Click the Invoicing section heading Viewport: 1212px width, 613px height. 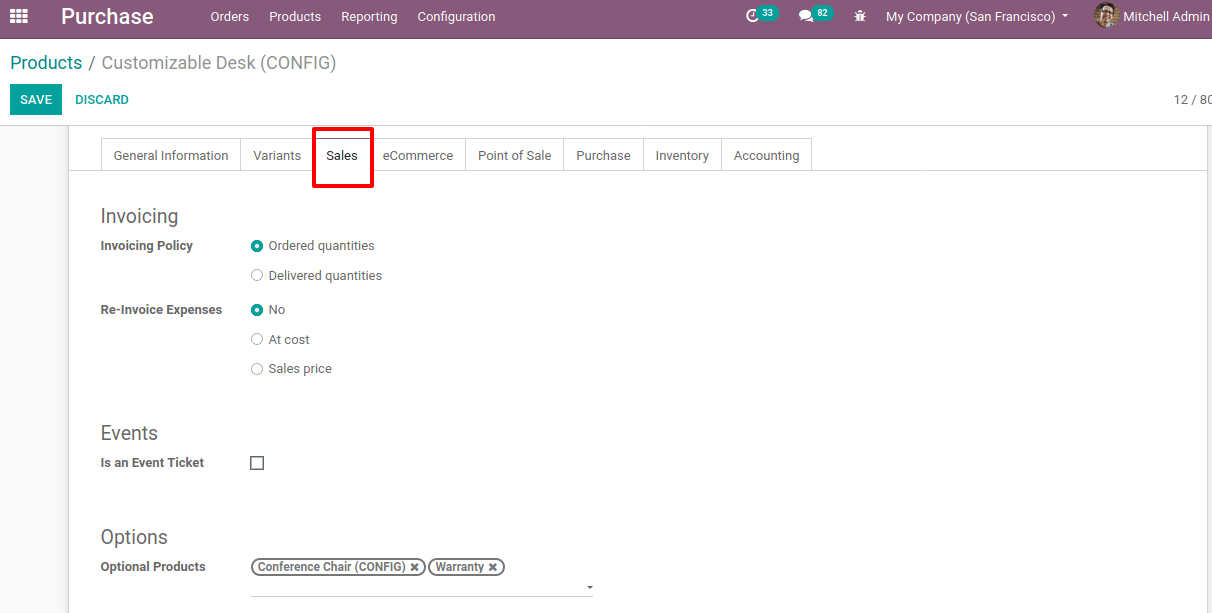coord(139,216)
